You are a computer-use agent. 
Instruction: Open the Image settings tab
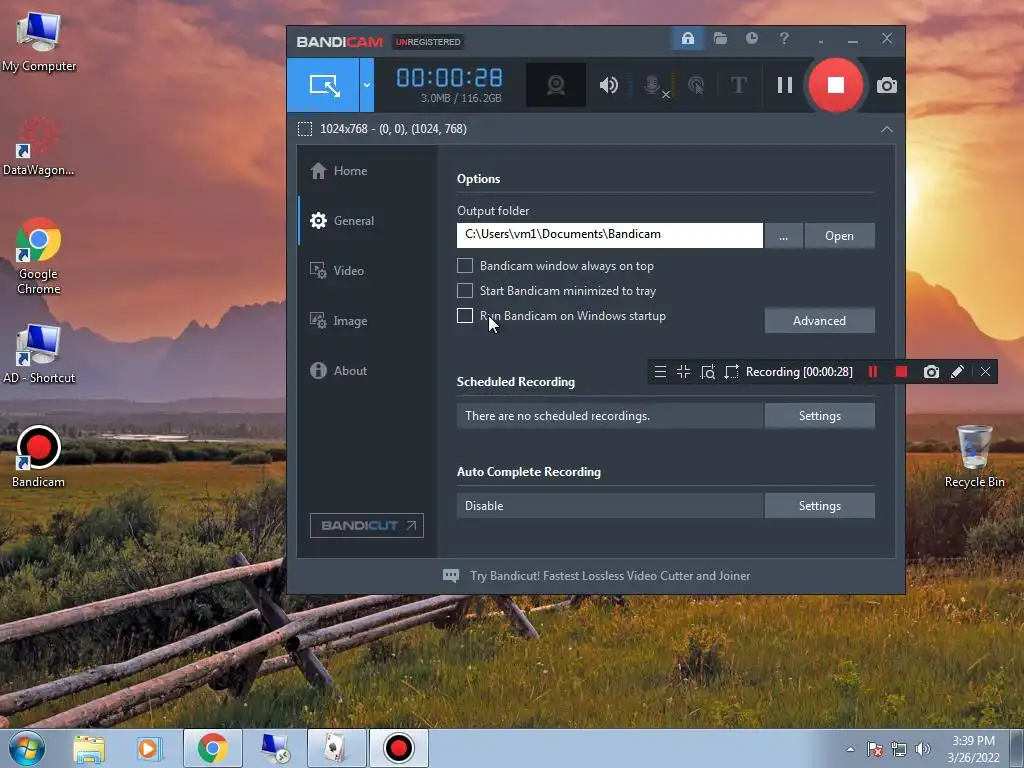click(368, 321)
